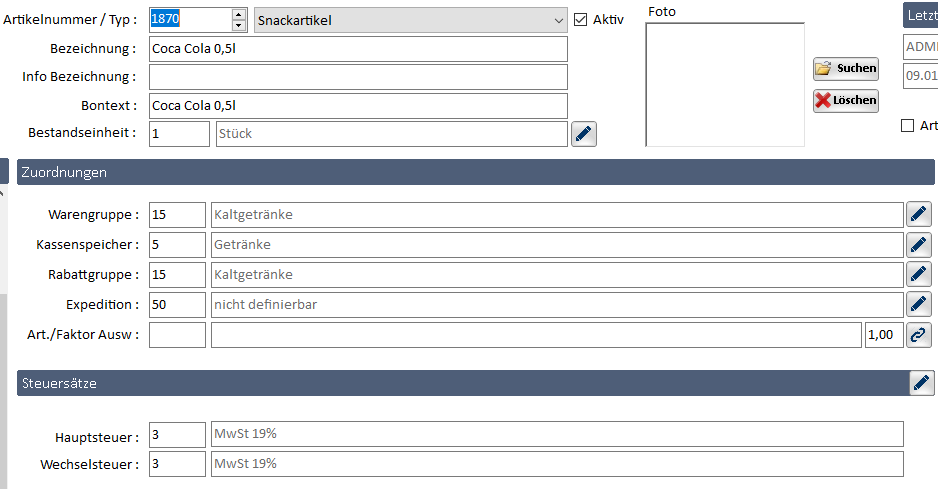Click the Wechselsteuer number field
Screen dimensions: 938x489
177,464
